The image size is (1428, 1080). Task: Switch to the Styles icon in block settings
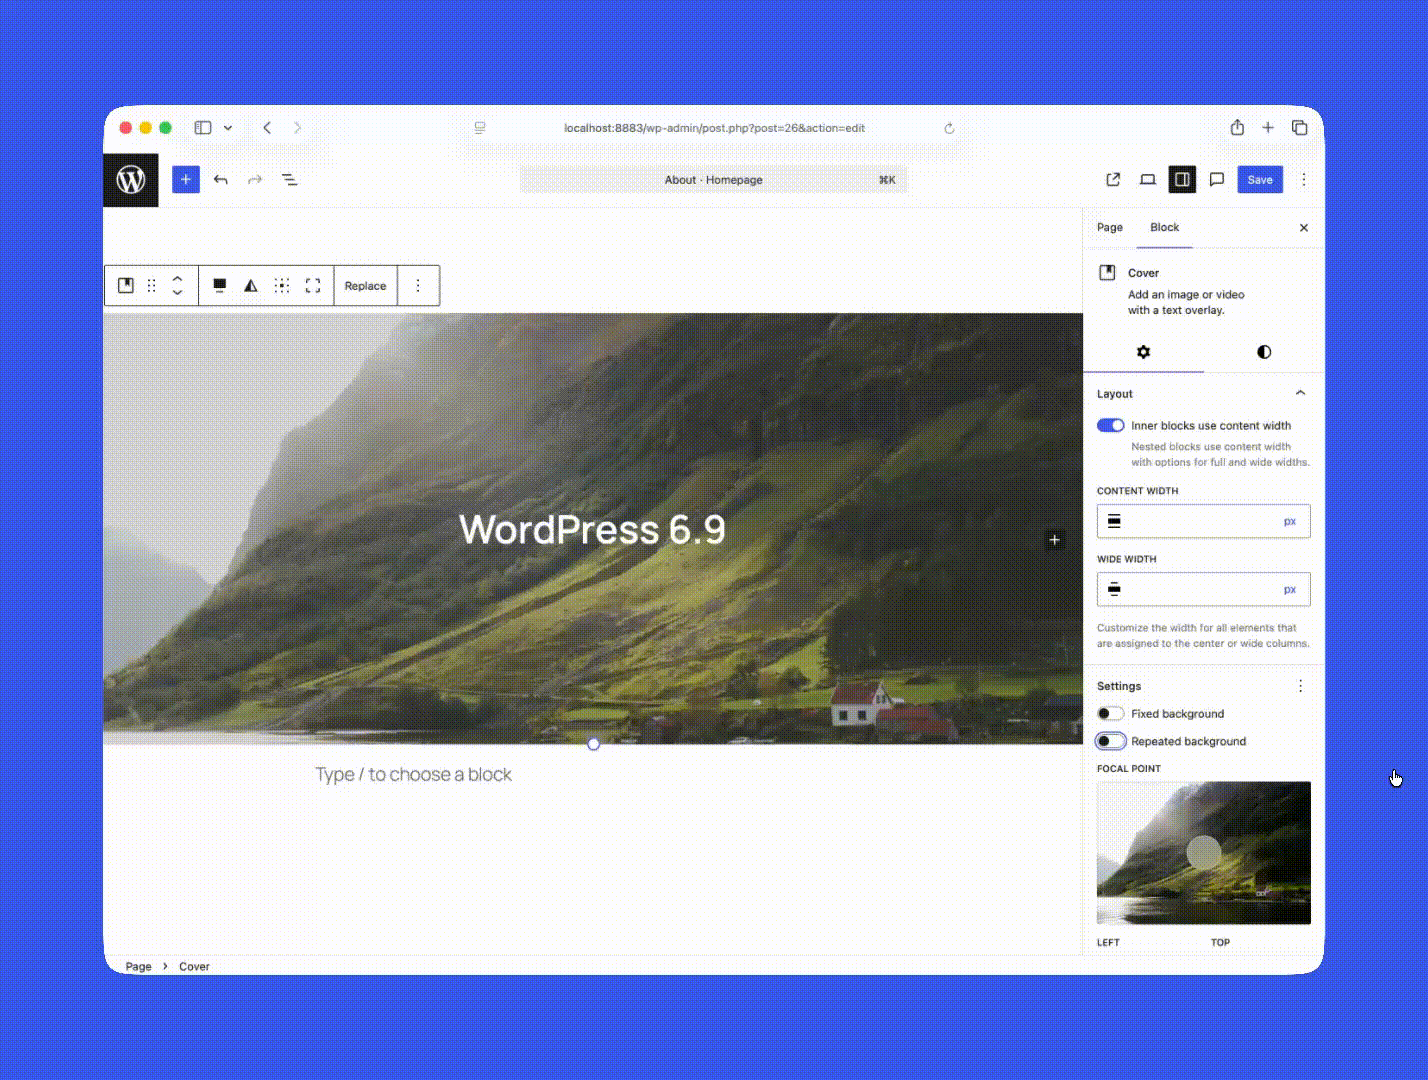[1263, 352]
